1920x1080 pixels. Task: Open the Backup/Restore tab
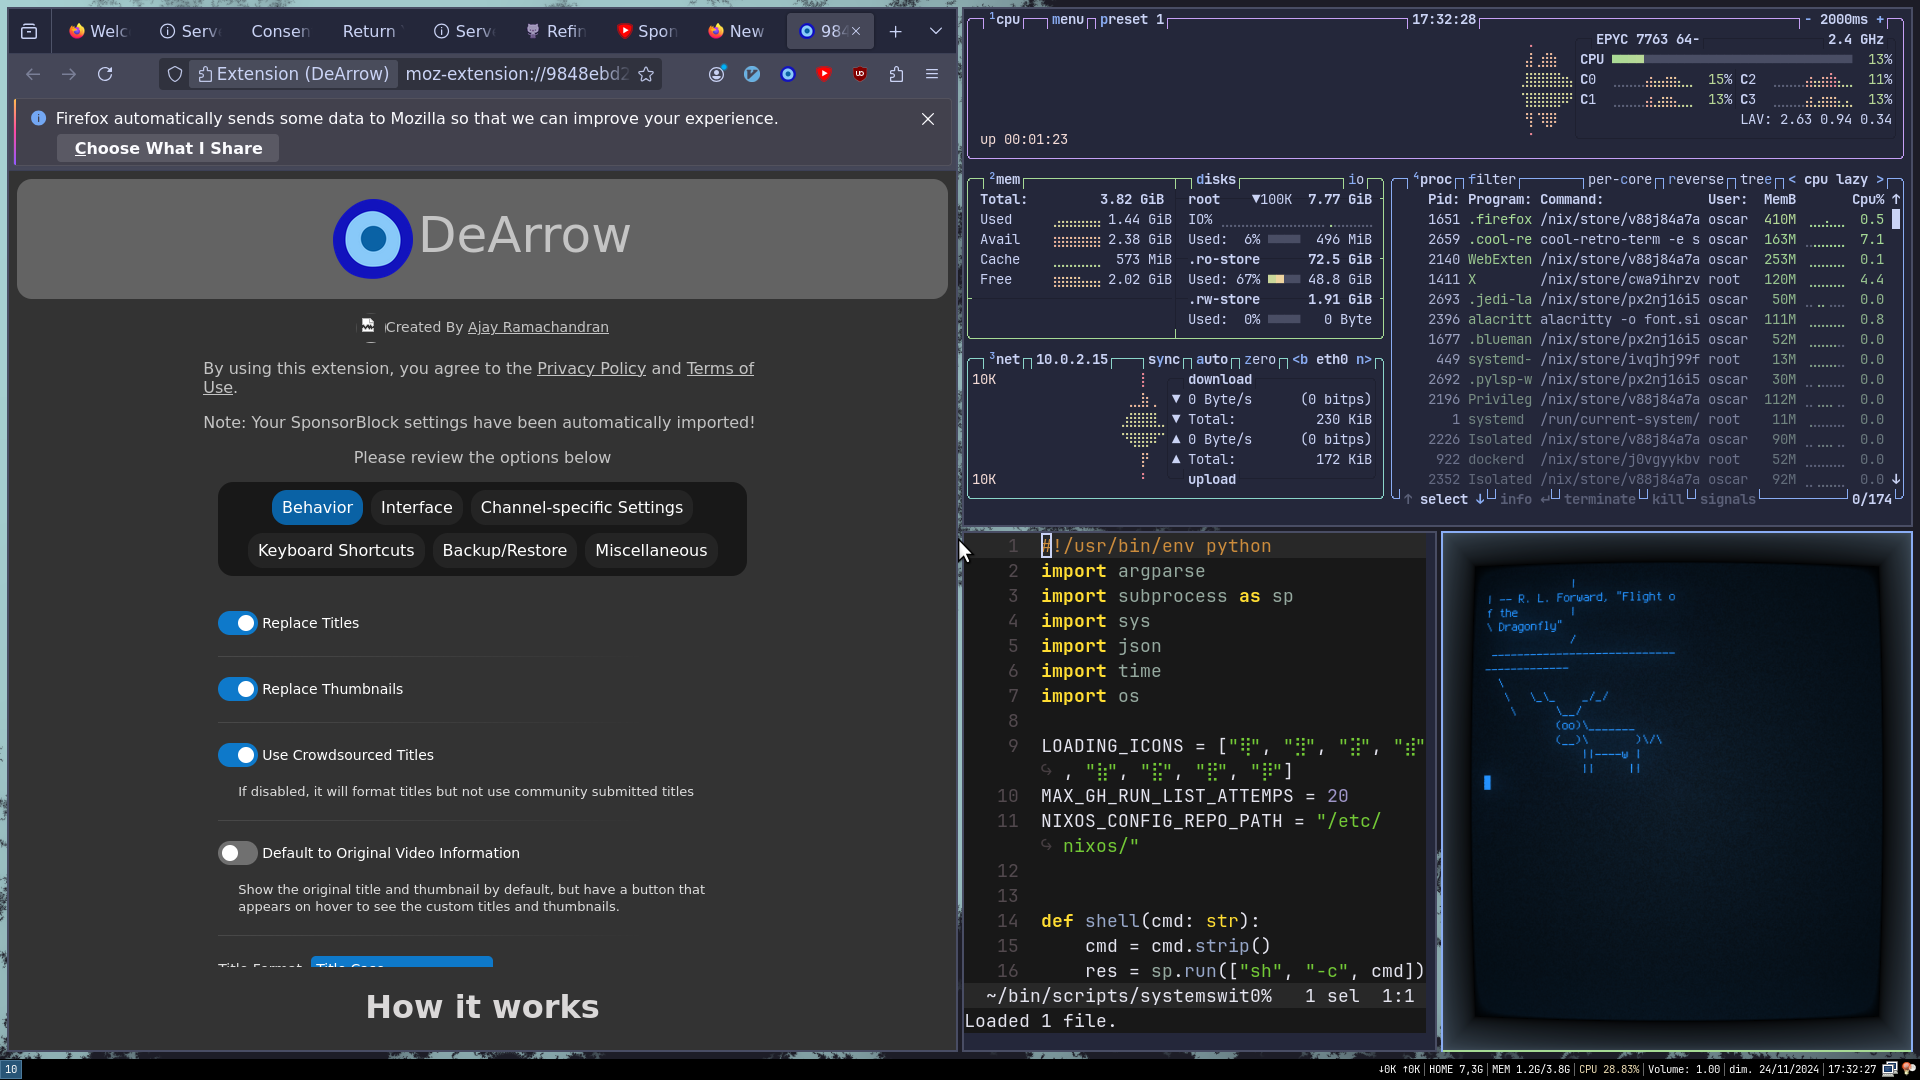[x=505, y=550]
